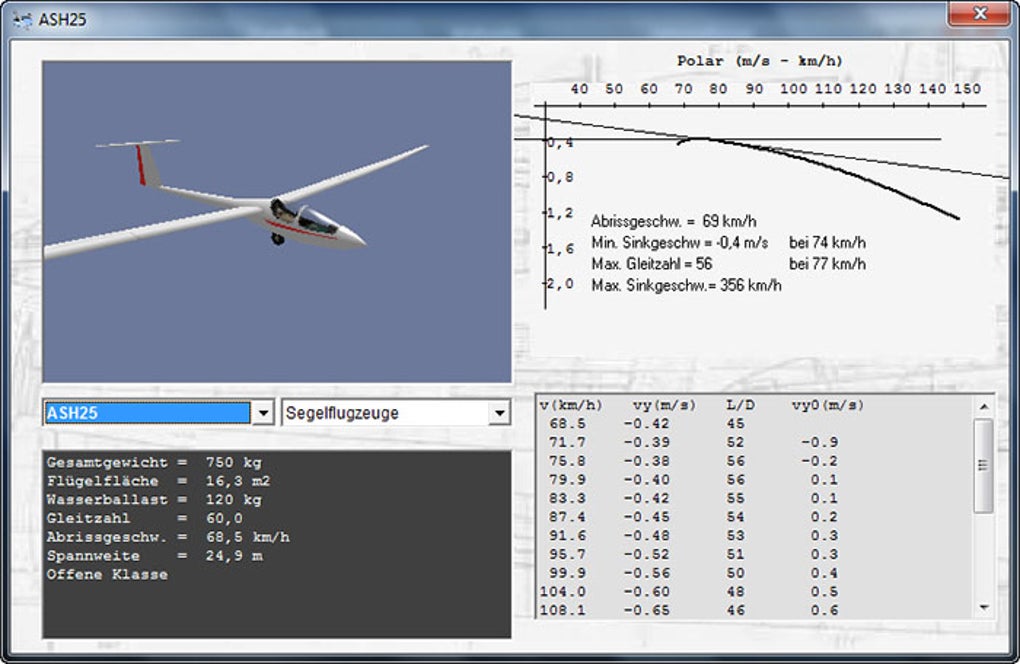Click the Spannweite = 24,9 m line
1020x664 pixels.
click(x=154, y=556)
